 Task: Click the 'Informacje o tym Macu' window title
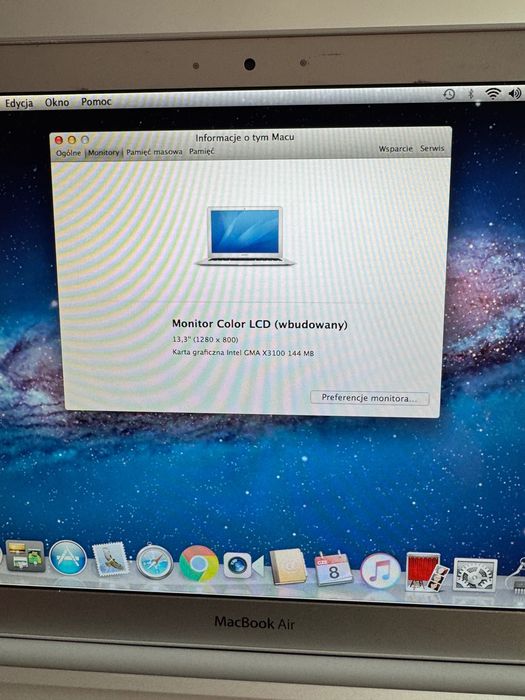(245, 138)
